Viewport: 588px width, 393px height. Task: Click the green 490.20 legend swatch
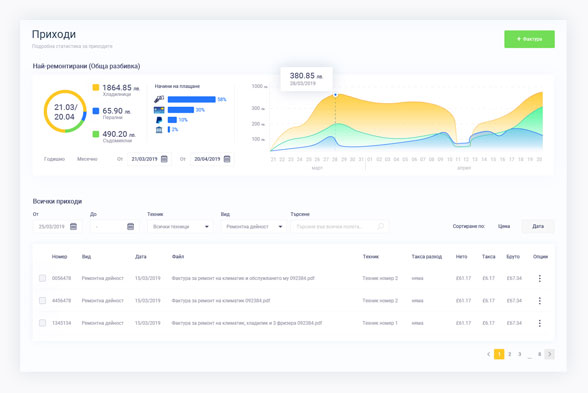(96, 134)
